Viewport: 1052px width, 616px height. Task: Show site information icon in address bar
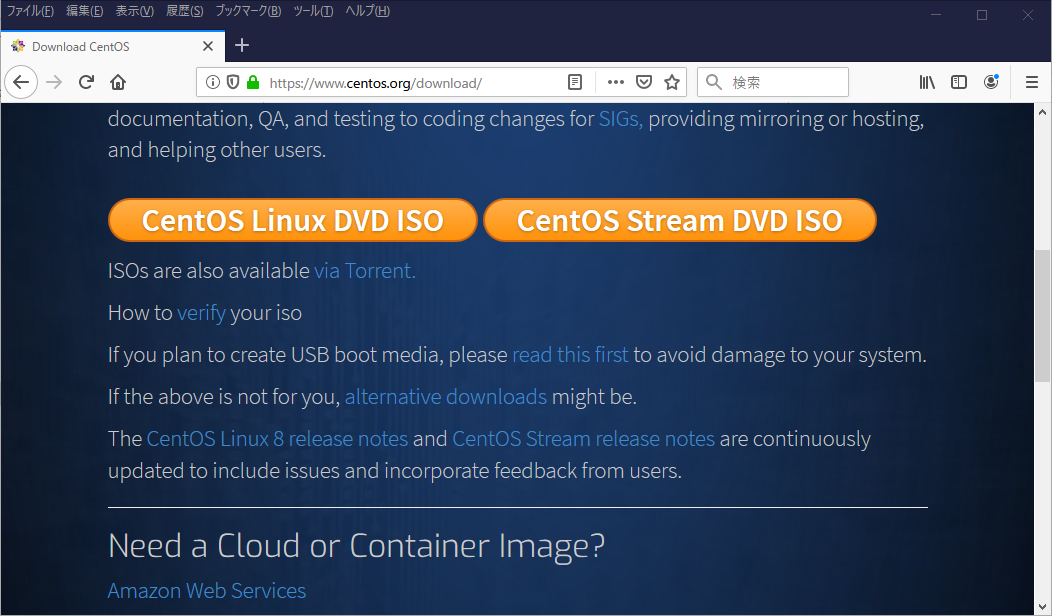(x=213, y=82)
